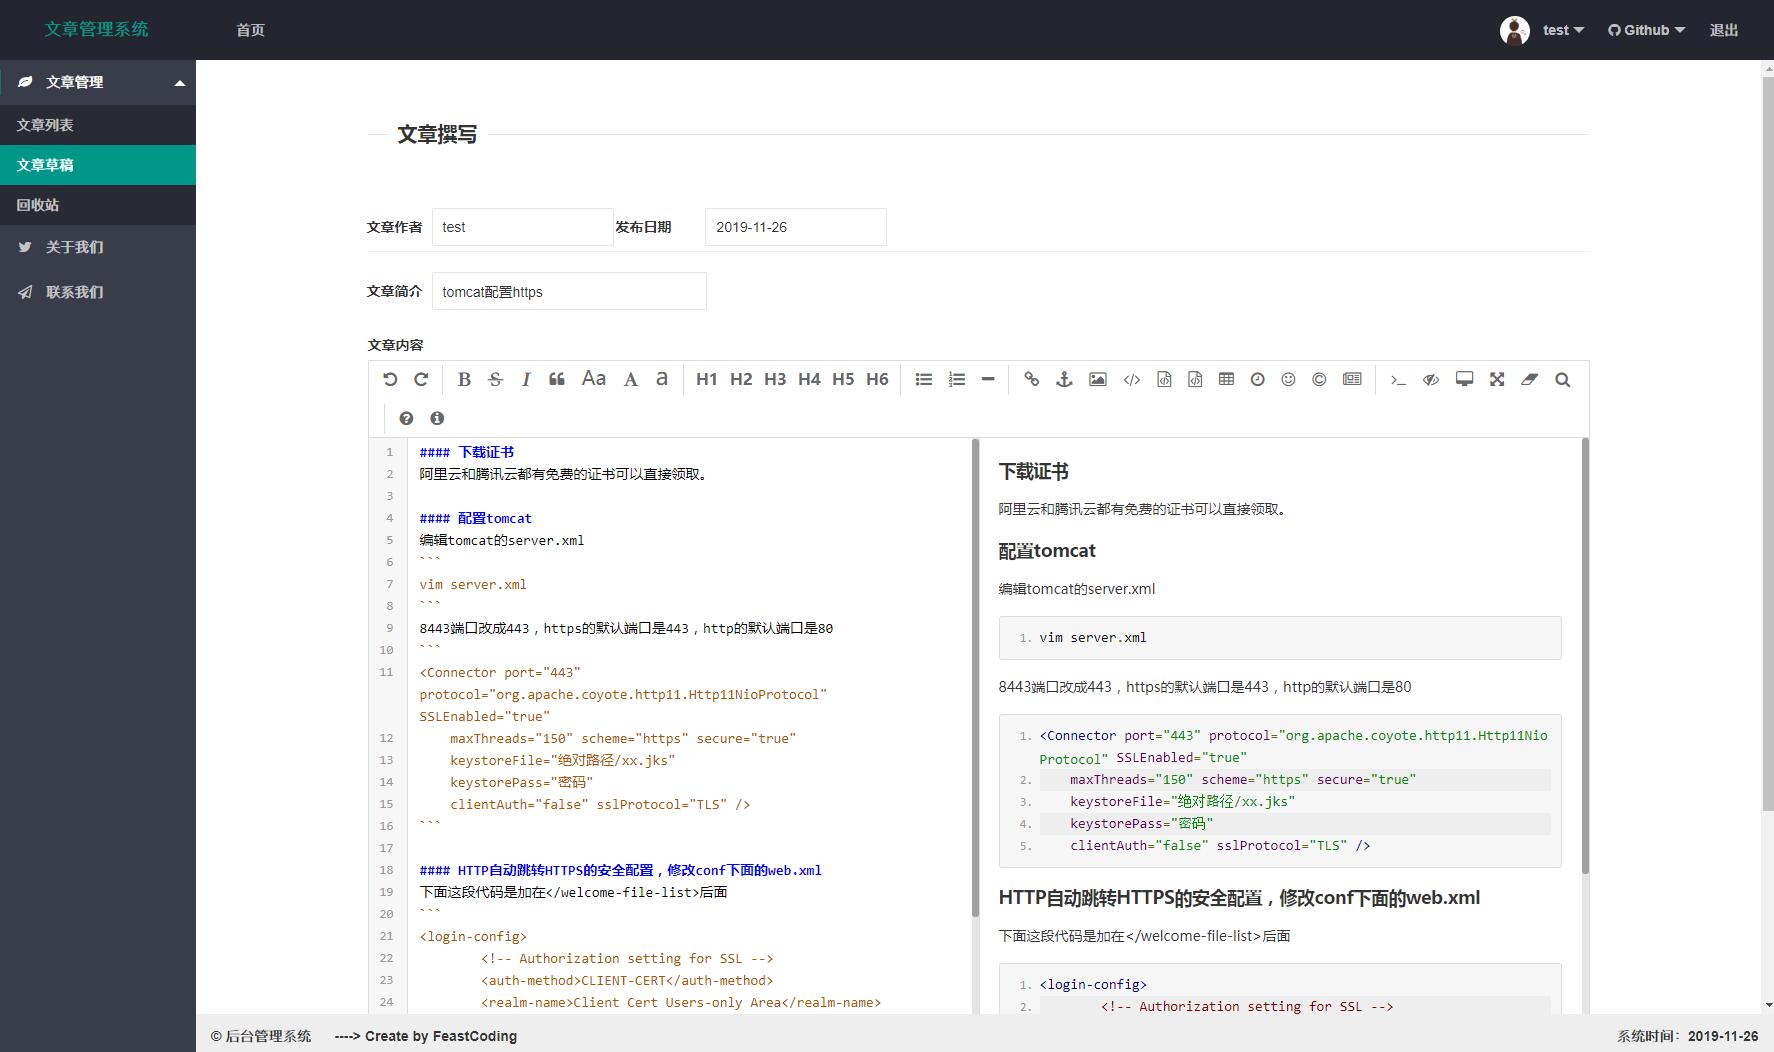Open 关于我们 sidebar item
1774x1052 pixels.
(98, 247)
